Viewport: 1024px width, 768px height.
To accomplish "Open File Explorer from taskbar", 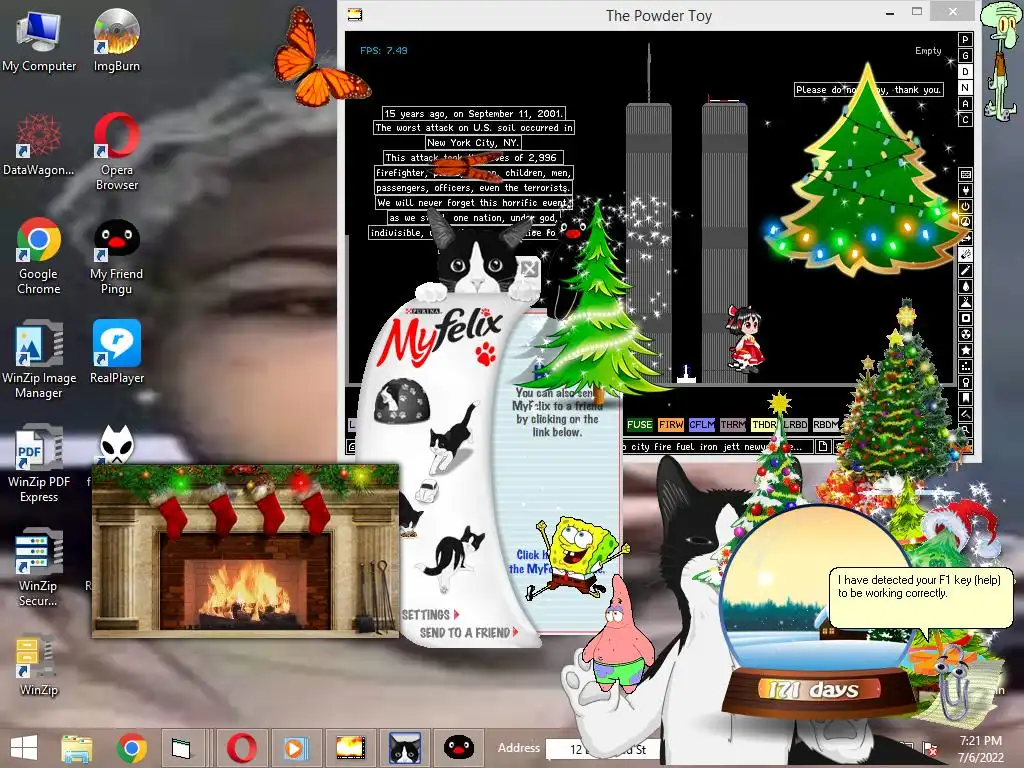I will 76,748.
